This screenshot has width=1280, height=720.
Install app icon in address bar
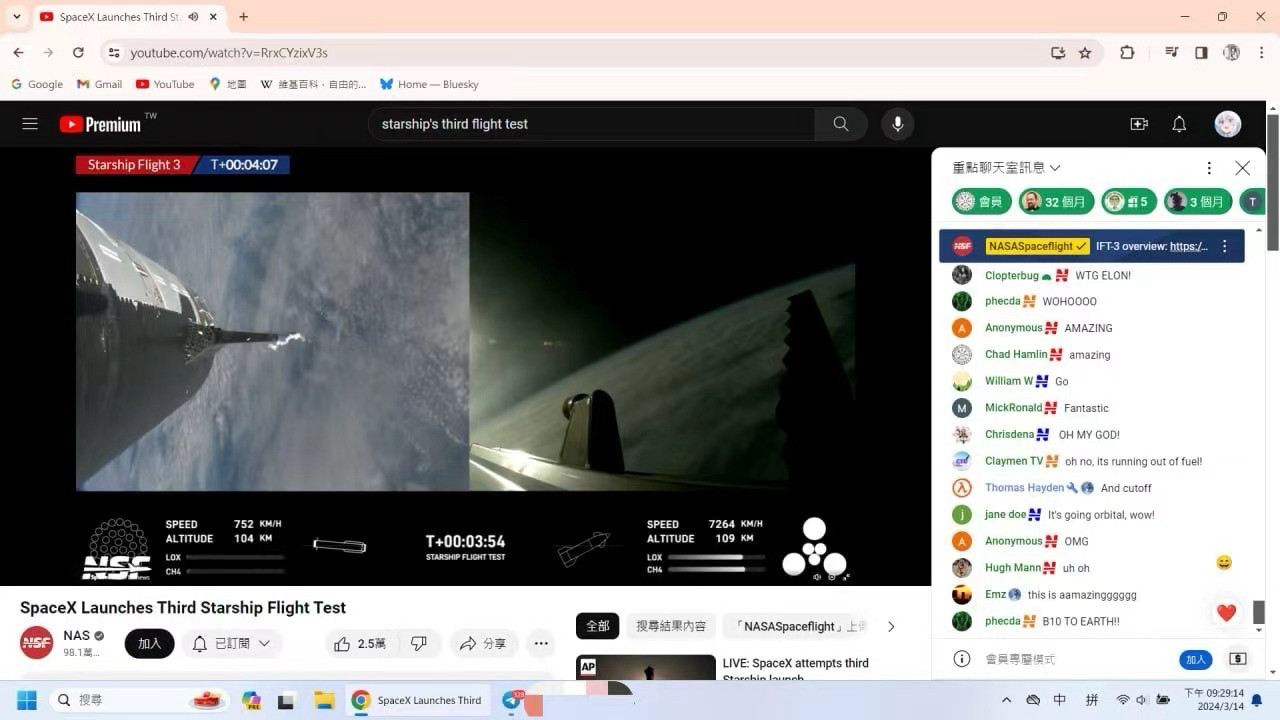(1058, 52)
